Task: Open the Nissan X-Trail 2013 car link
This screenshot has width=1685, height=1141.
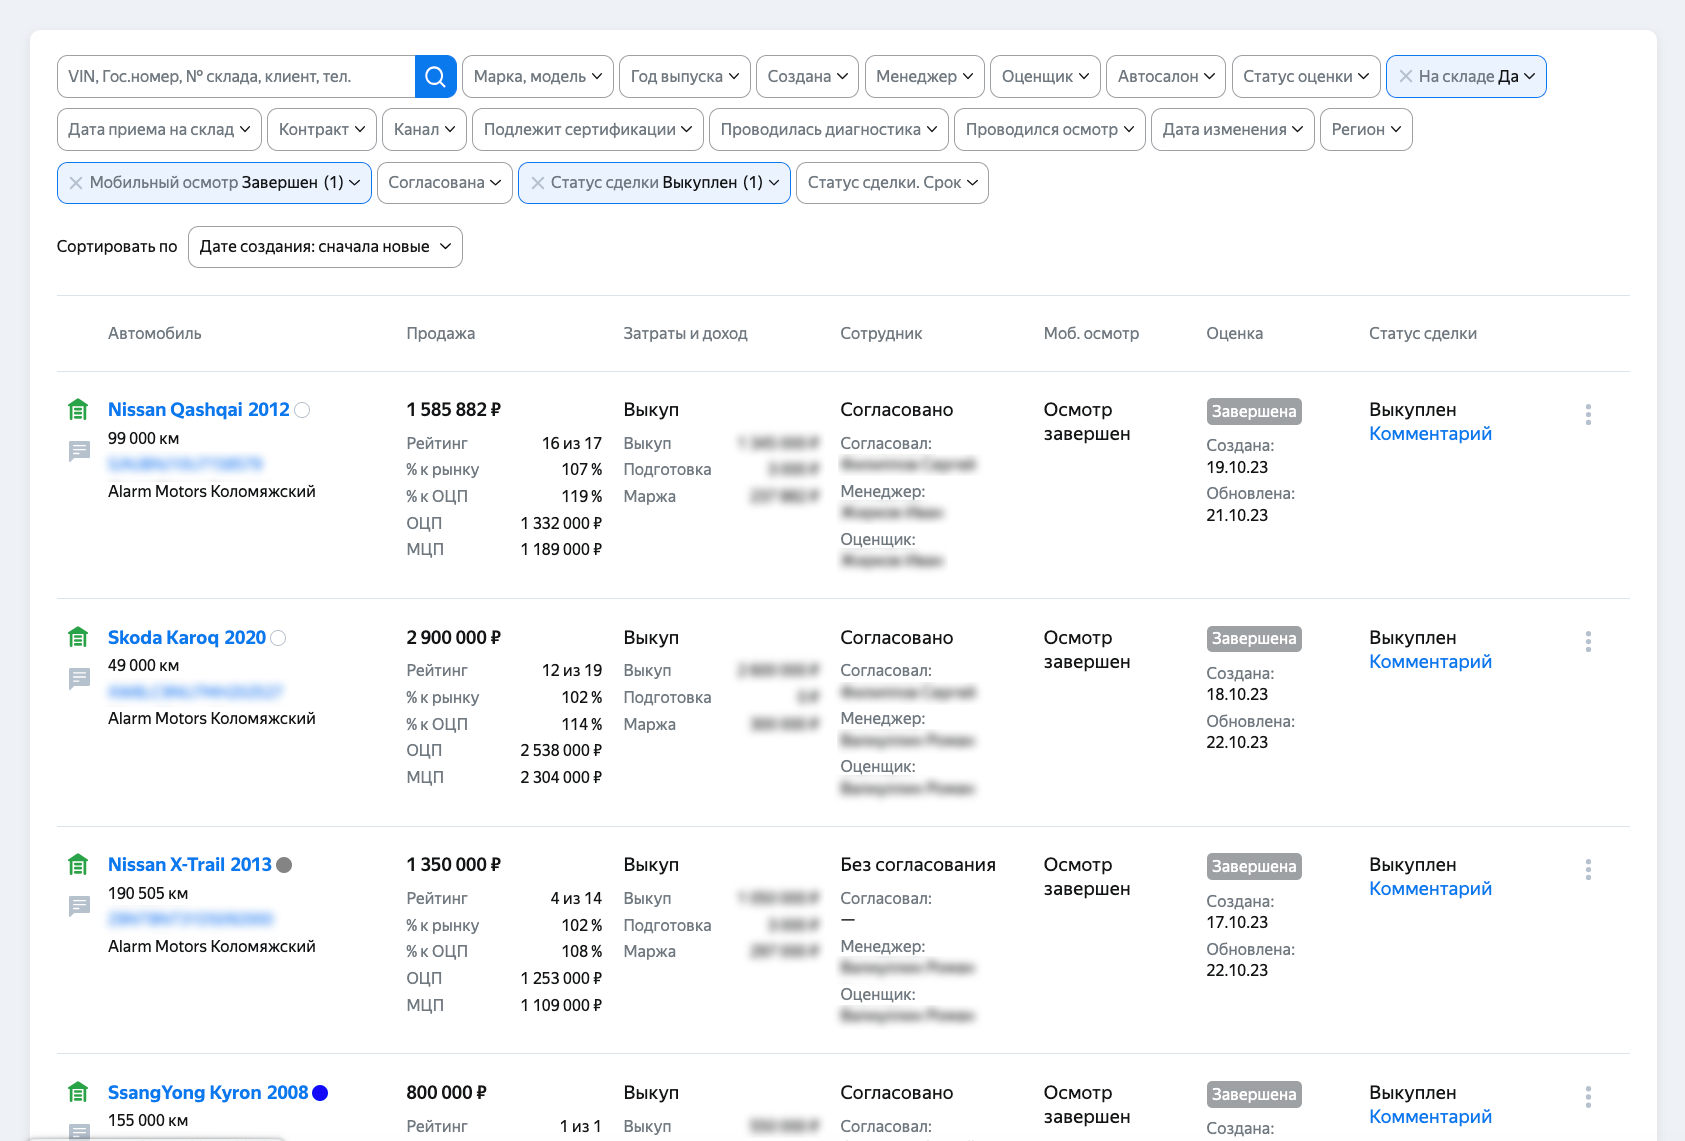Action: [190, 865]
